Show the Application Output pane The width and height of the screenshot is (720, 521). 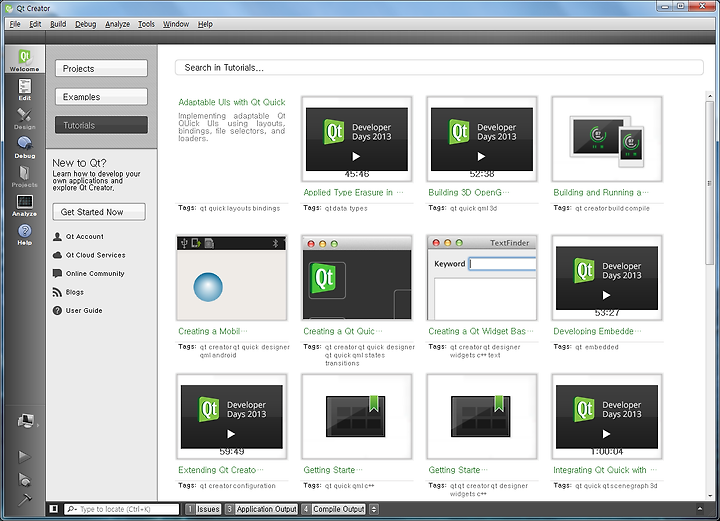point(261,509)
